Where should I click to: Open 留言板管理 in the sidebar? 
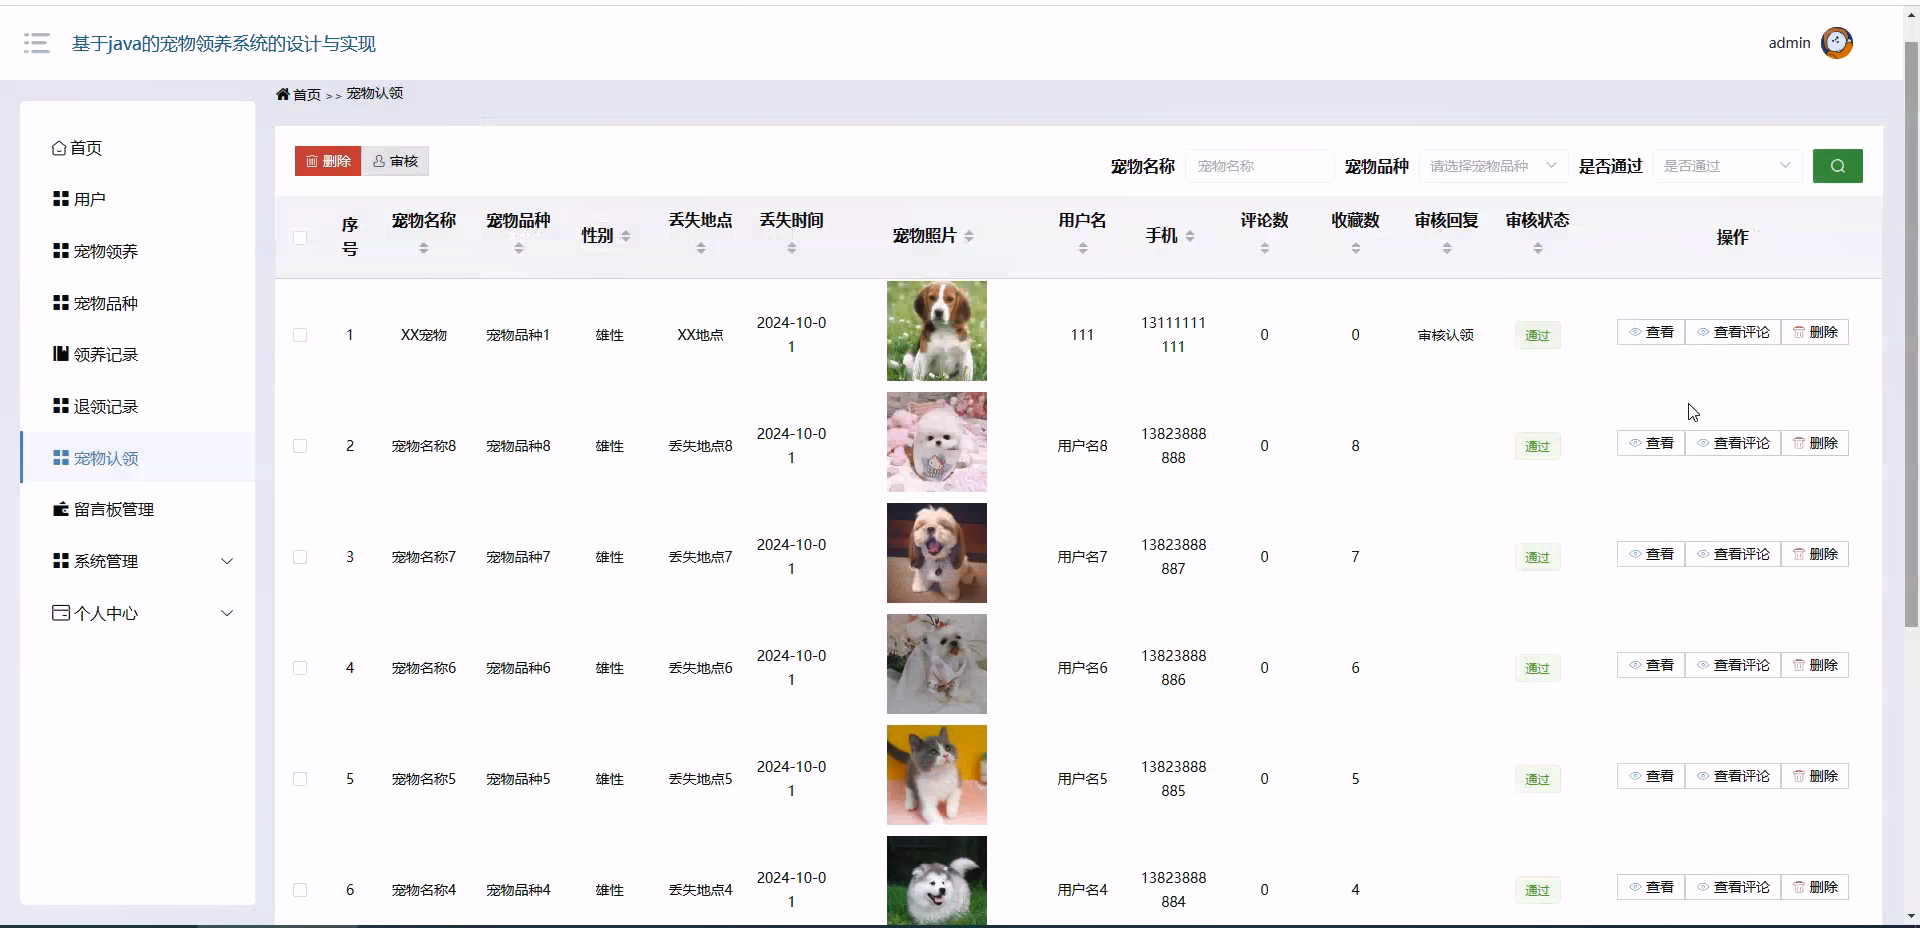pos(138,509)
